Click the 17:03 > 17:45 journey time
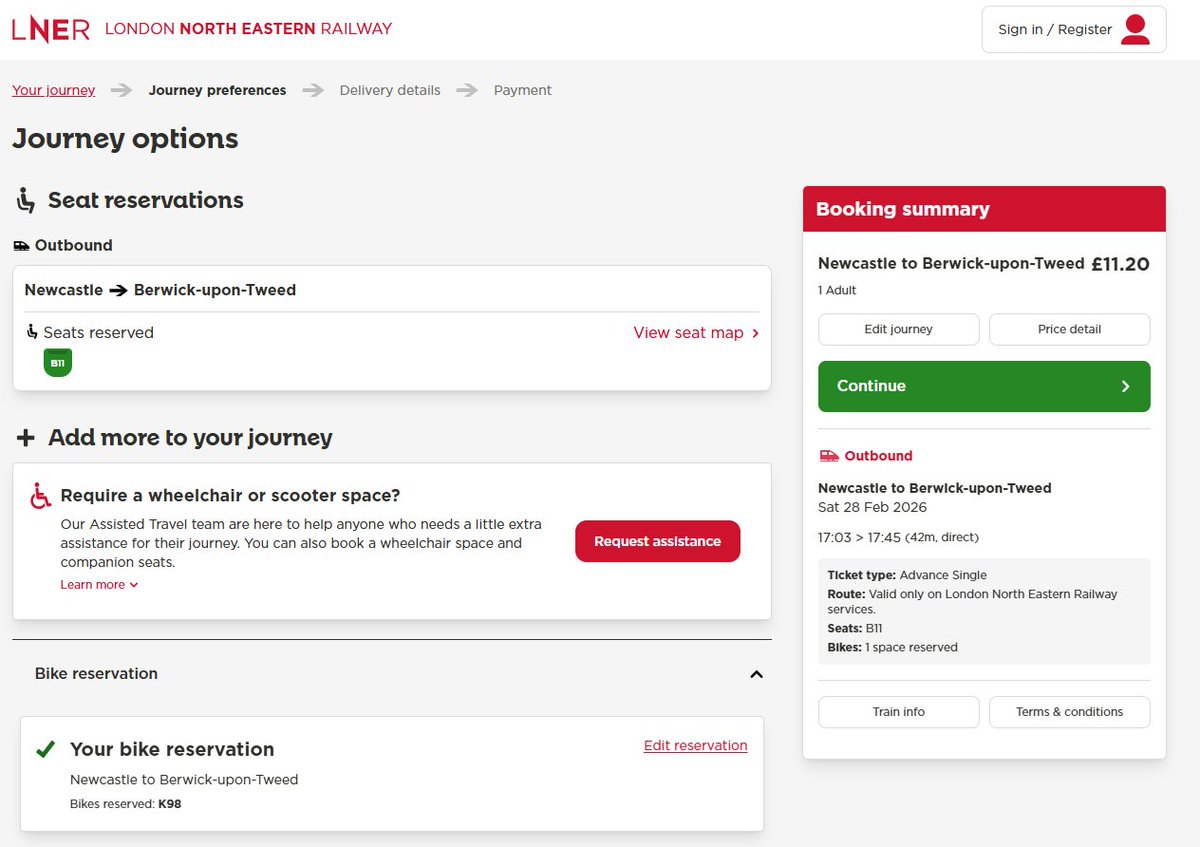Screen dimensions: 1200x847 [898, 537]
